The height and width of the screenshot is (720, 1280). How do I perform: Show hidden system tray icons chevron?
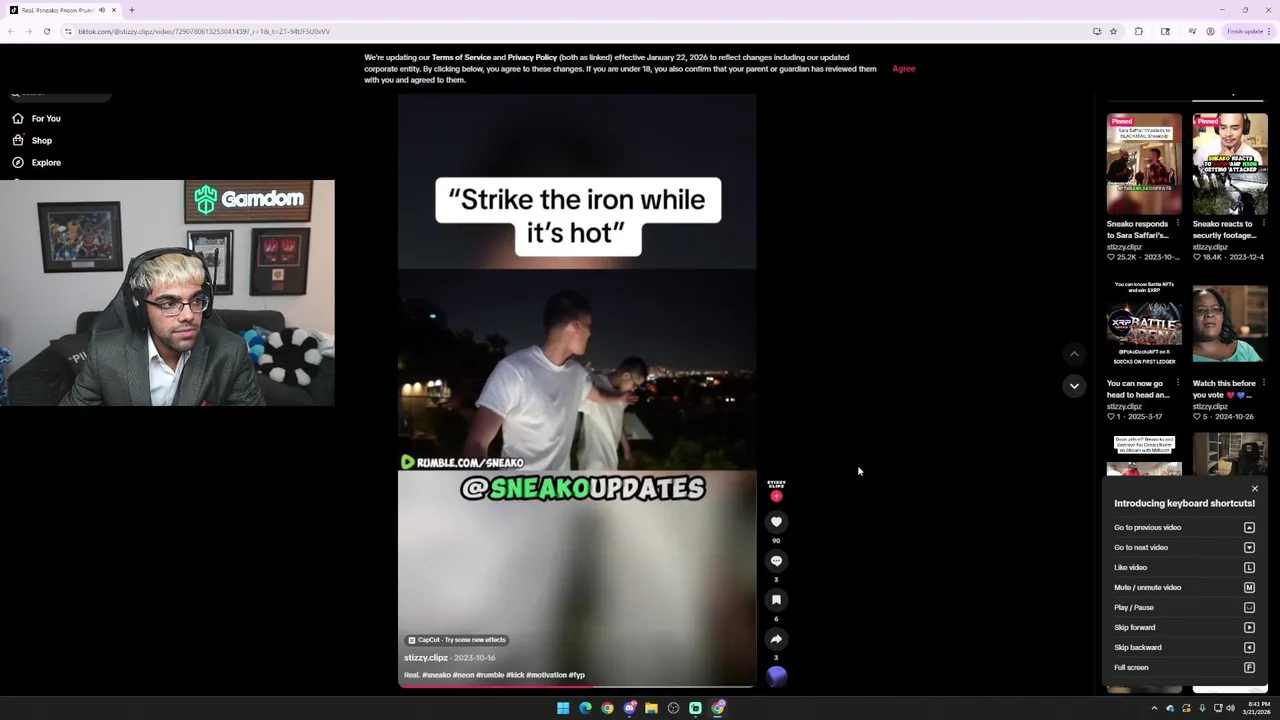[1154, 708]
